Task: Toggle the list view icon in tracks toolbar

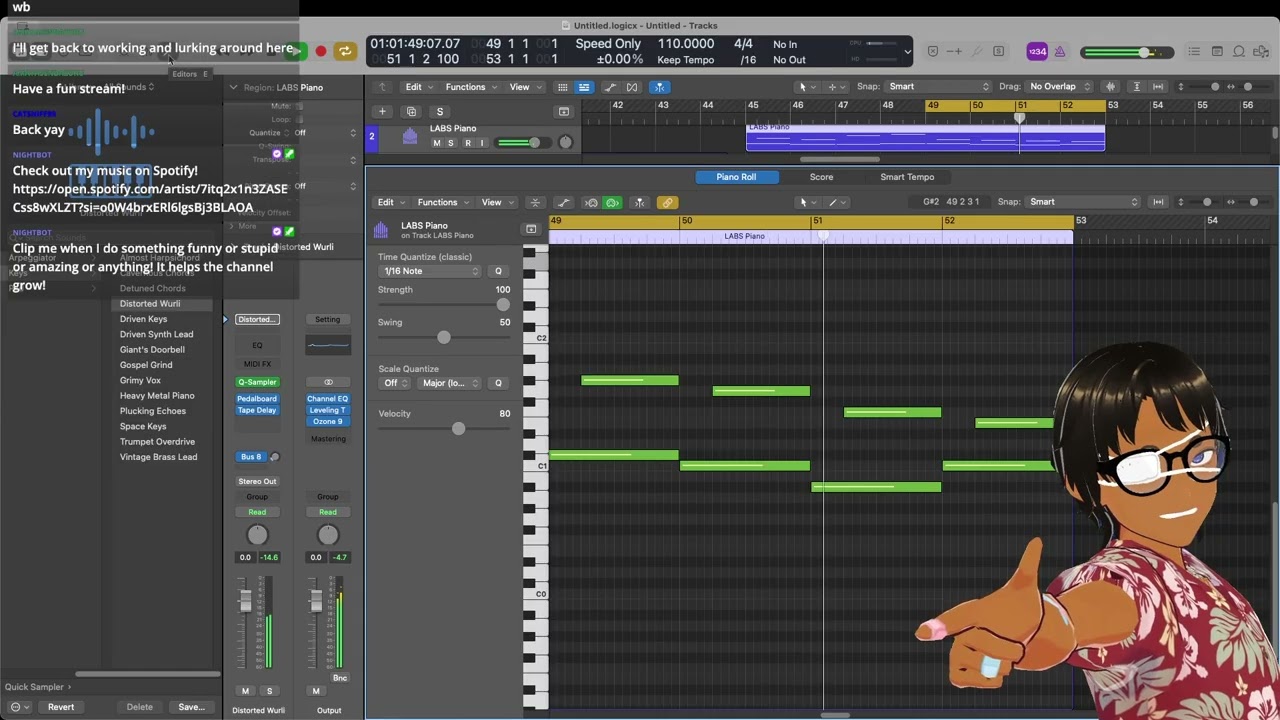Action: tap(584, 87)
